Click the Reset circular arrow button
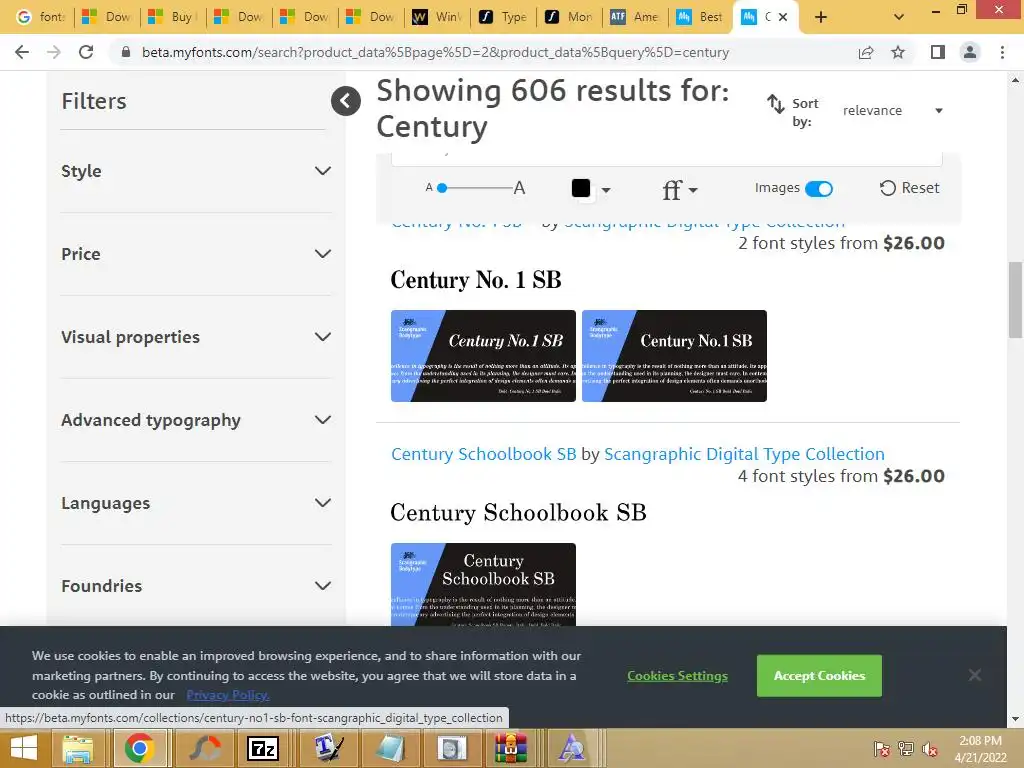Image resolution: width=1024 pixels, height=768 pixels. [x=909, y=188]
